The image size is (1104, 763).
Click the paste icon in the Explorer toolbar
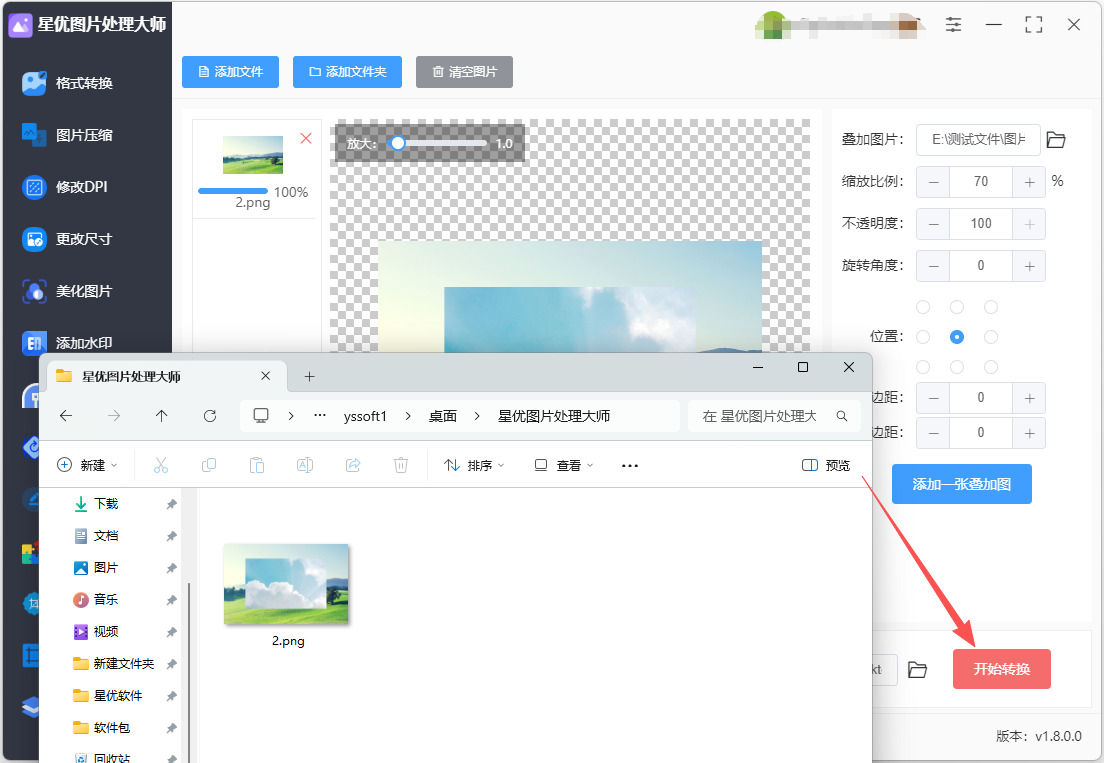(256, 465)
